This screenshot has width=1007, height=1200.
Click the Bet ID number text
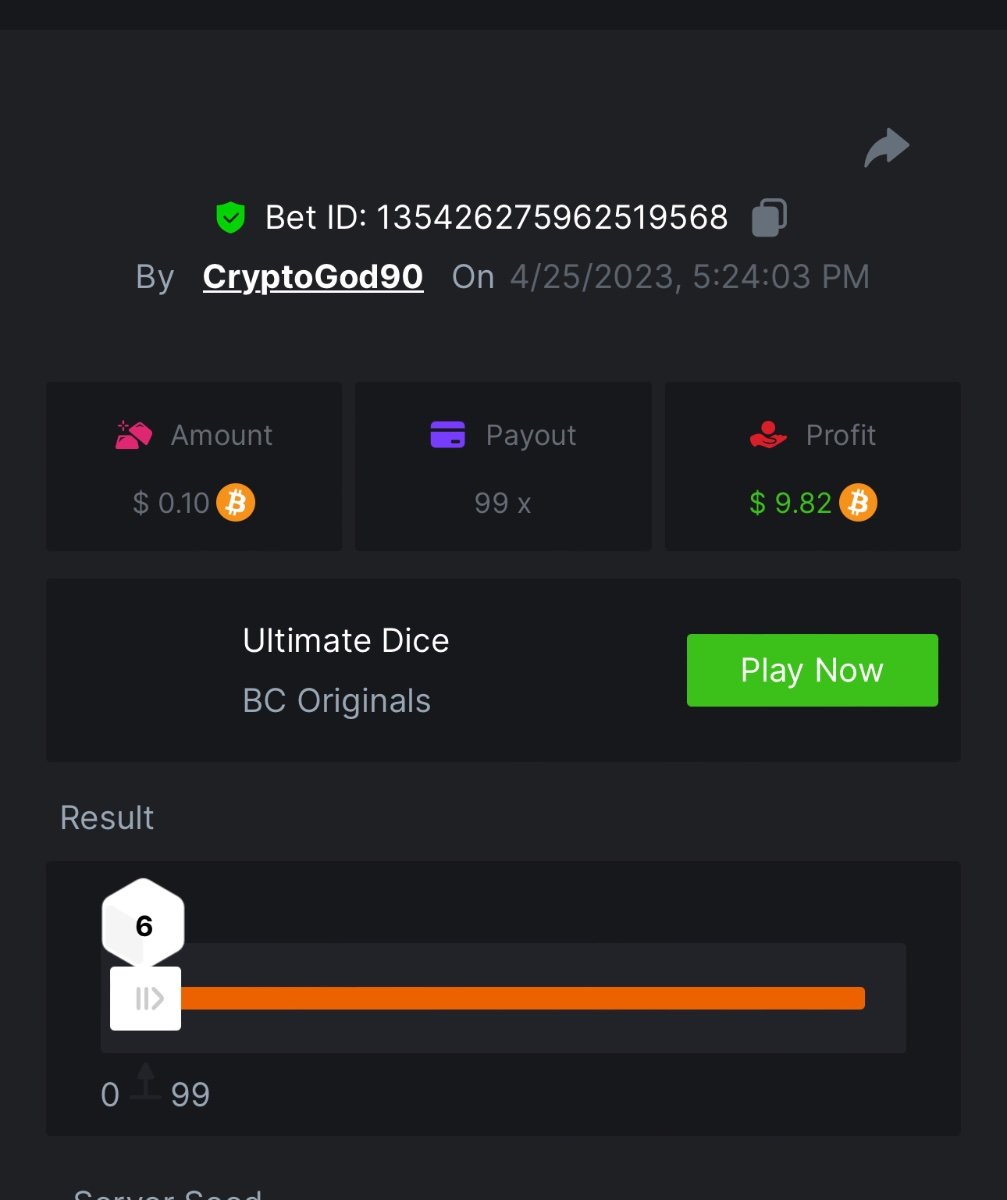pyautogui.click(x=551, y=217)
